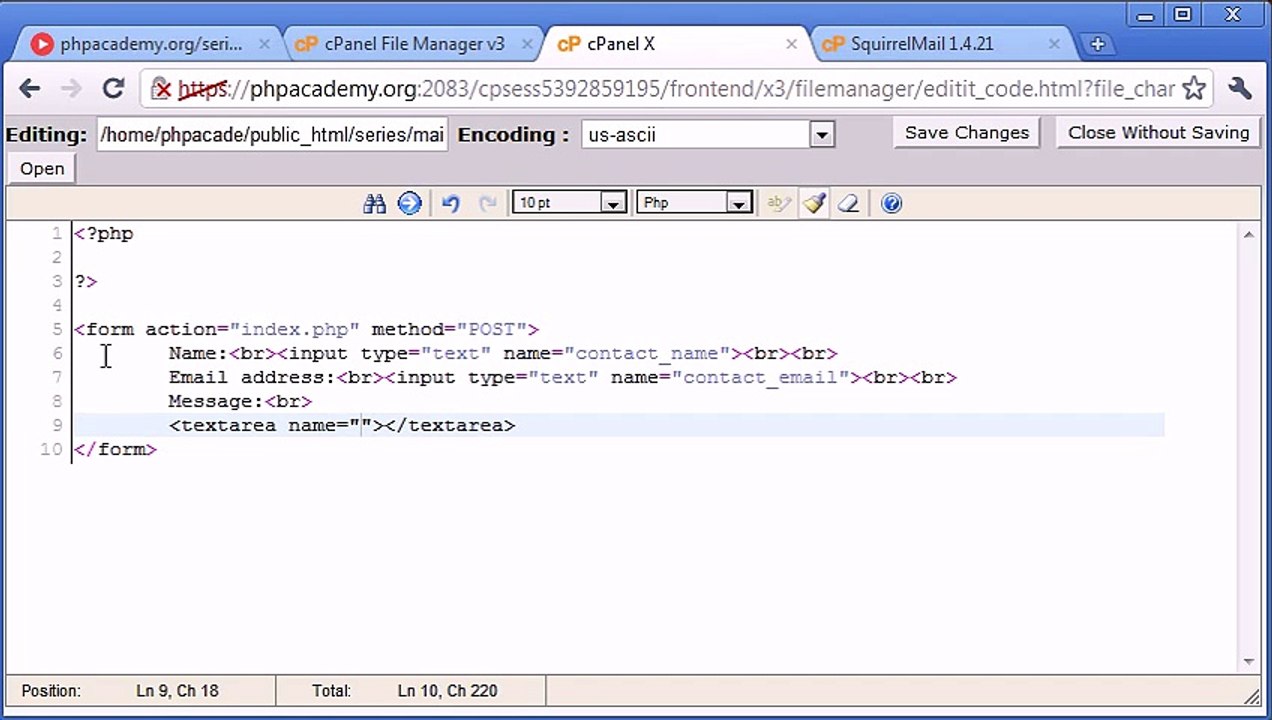Screen dimensions: 1272x720
Task: Open the 10 pt font size dropdown
Action: (613, 203)
